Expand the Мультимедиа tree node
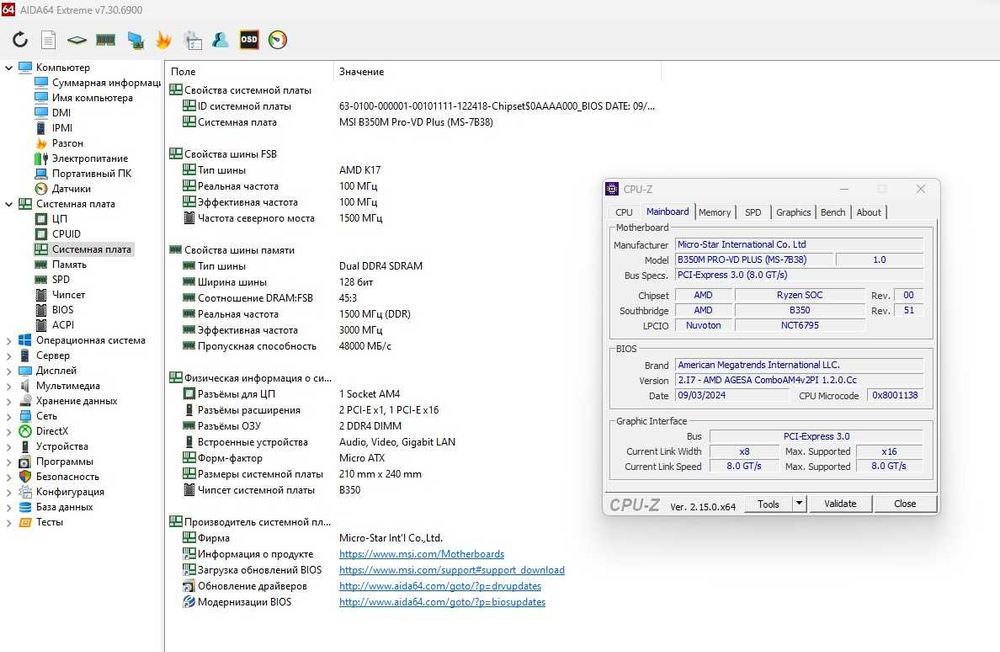 tap(9, 386)
